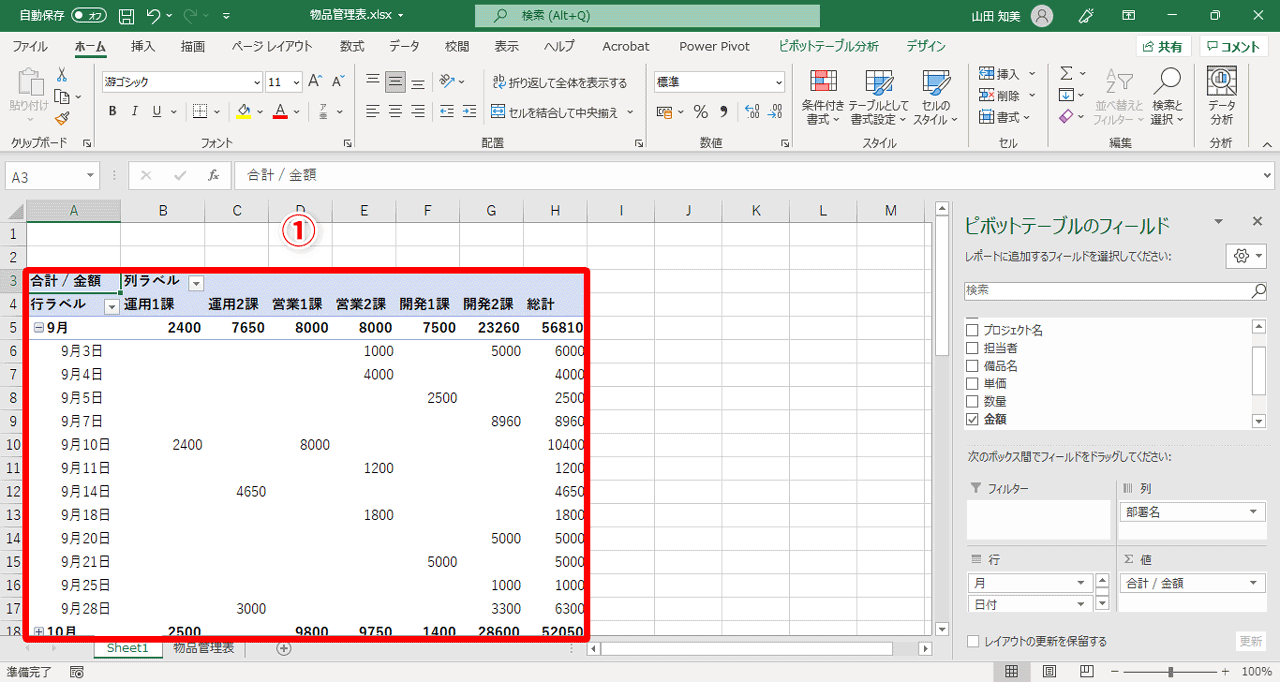This screenshot has height=682, width=1280.
Task: Open Cell Styles (セルのスタイル)
Action: click(x=936, y=97)
